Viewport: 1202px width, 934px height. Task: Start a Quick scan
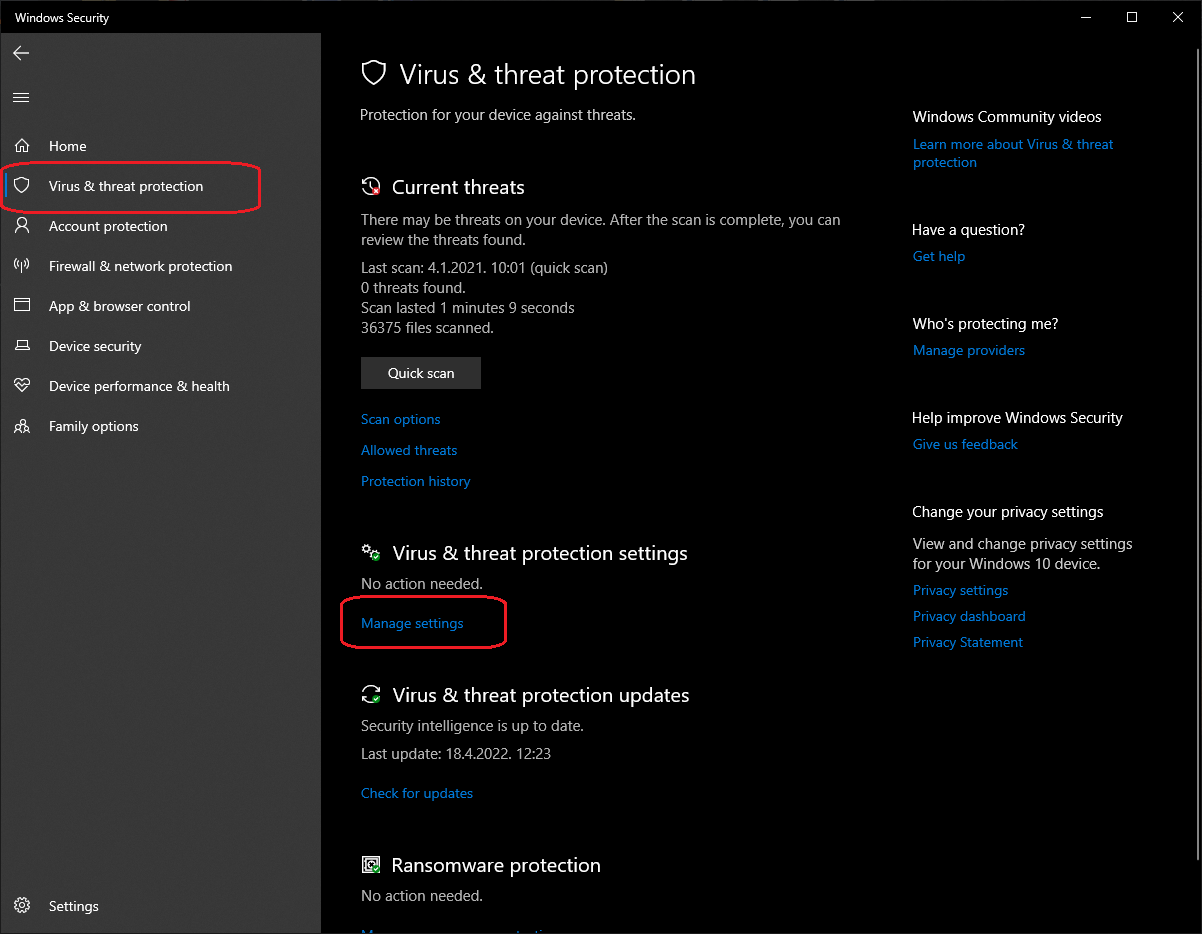[x=421, y=373]
